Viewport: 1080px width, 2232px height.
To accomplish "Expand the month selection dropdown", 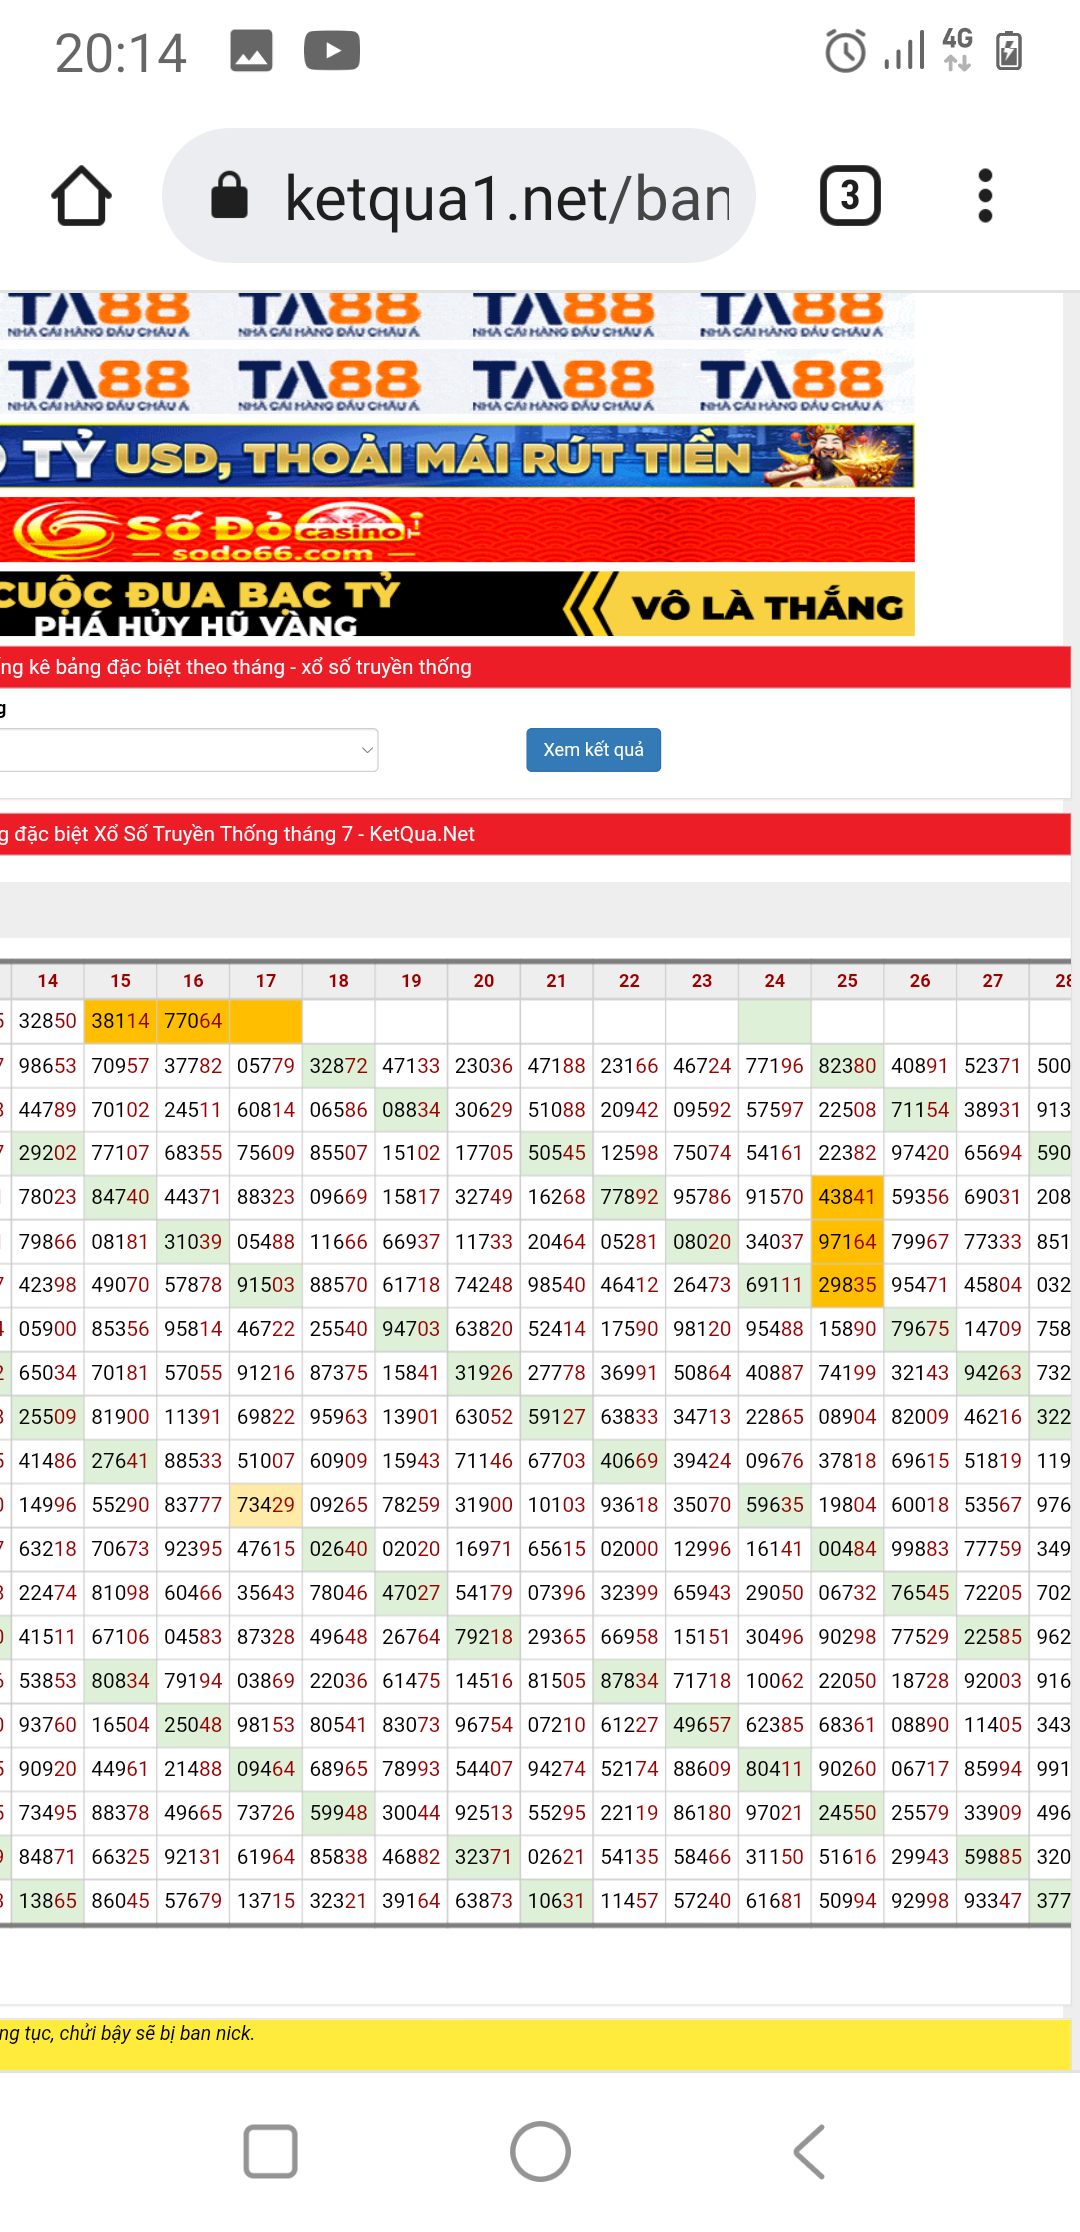I will (x=188, y=750).
